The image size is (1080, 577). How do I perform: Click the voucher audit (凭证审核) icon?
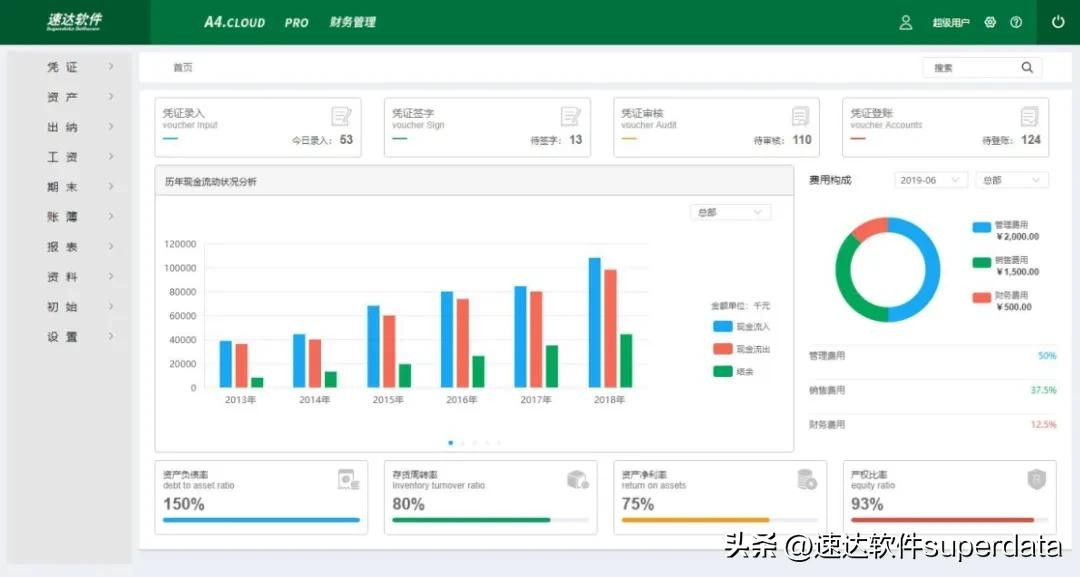tap(800, 116)
